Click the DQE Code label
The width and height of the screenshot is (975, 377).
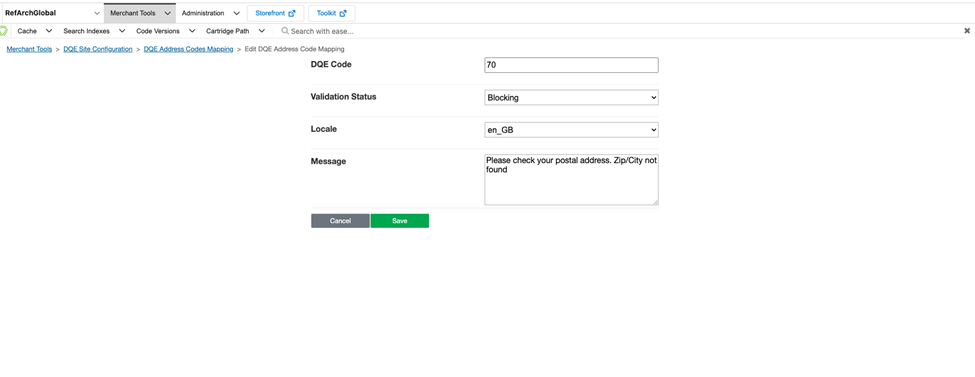point(331,64)
